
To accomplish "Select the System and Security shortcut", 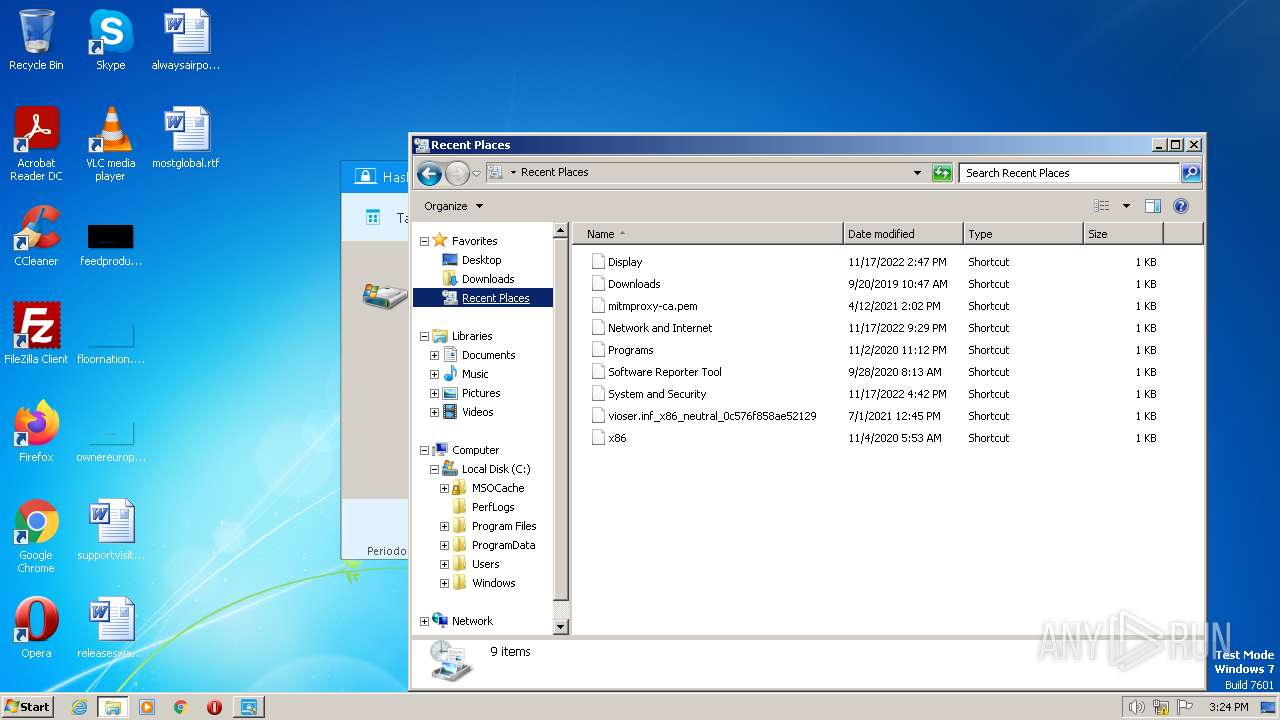I will coord(873,394).
